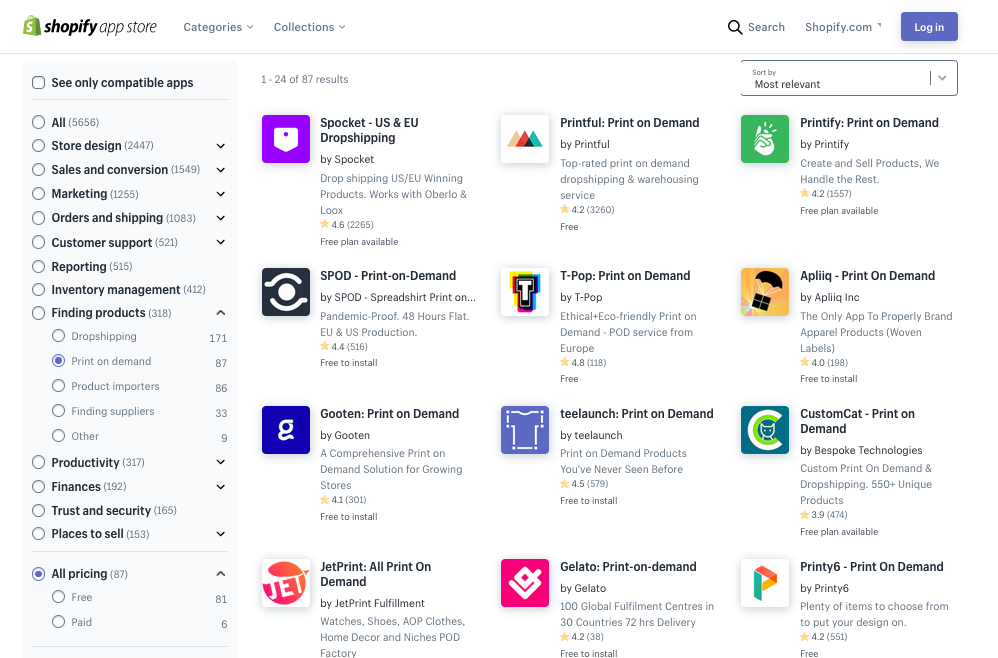Open the Printify app icon
Image resolution: width=998 pixels, height=658 pixels.
[765, 139]
